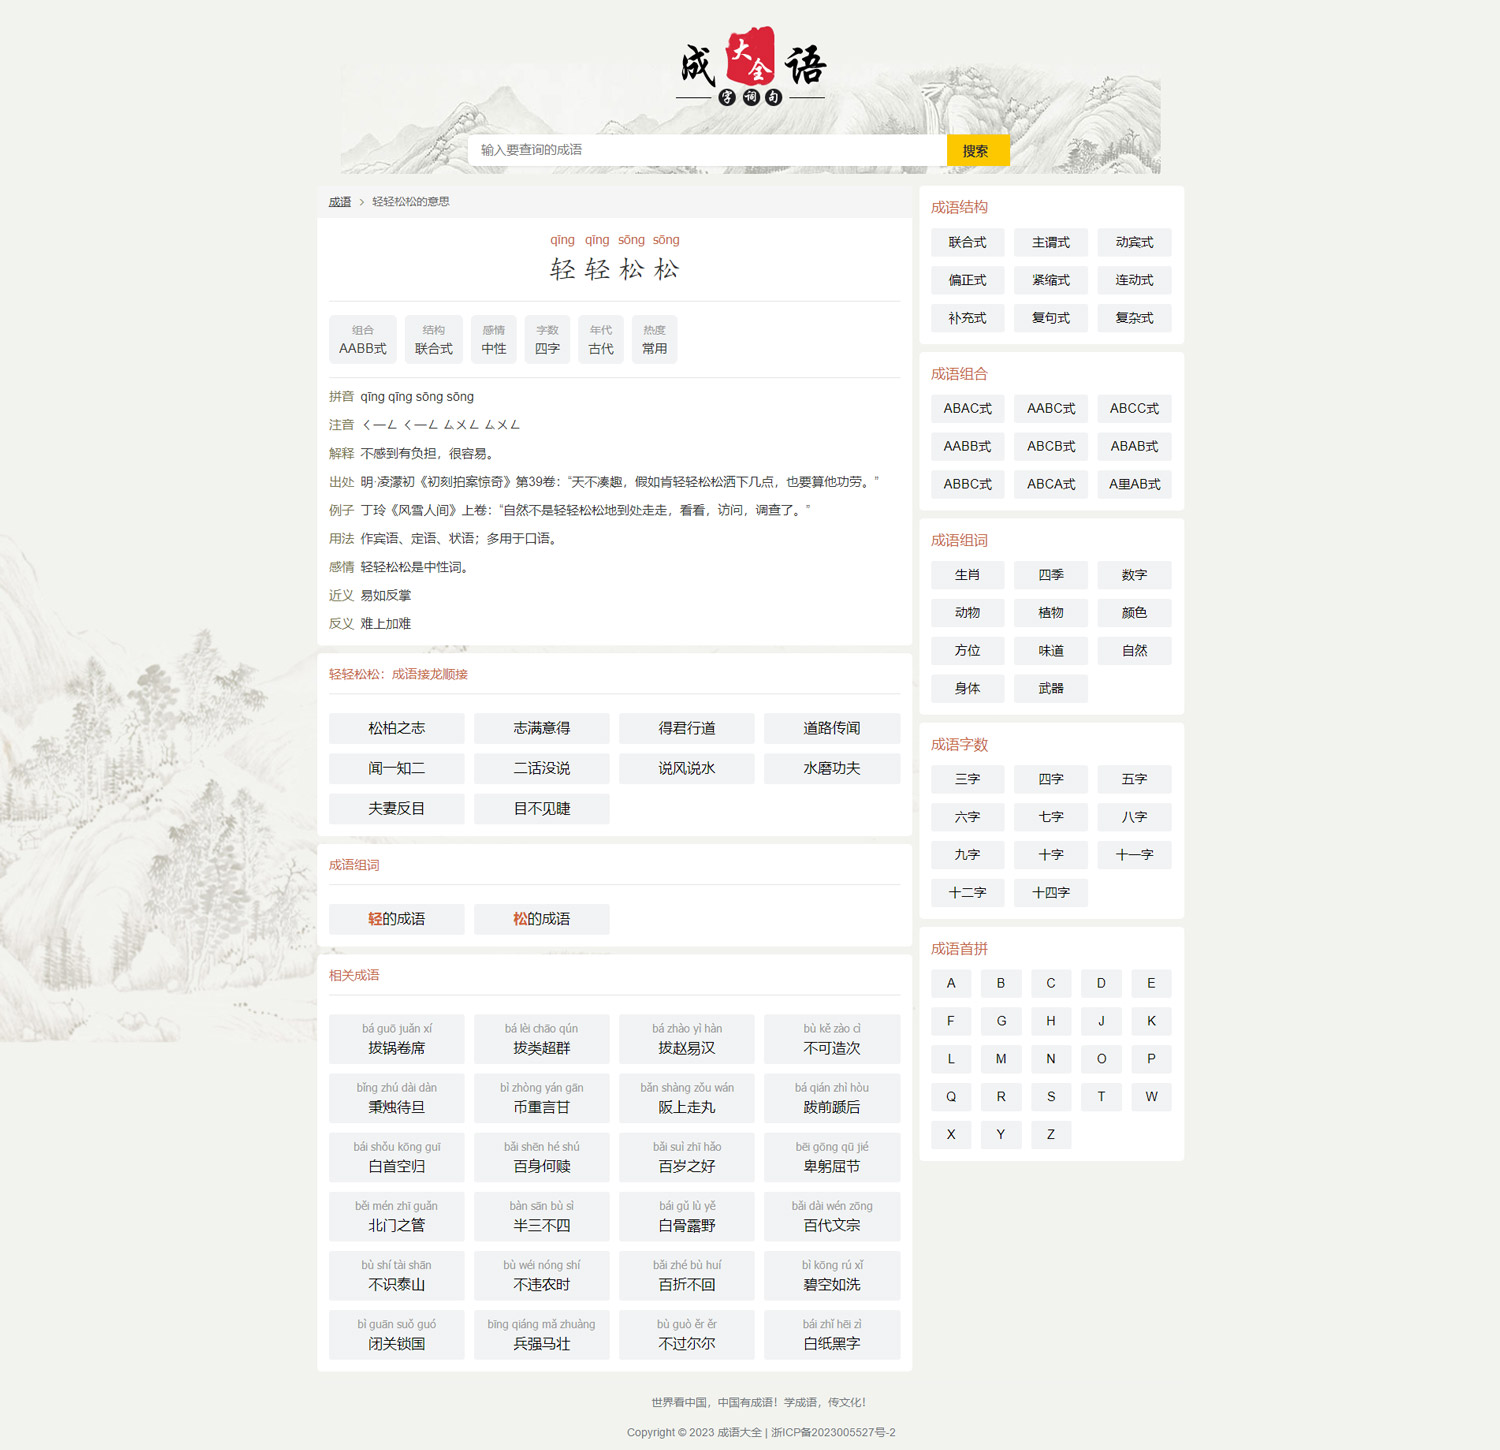Viewport: 1500px width, 1450px height.
Task: Open the 成语 breadcrumb link
Action: 340,202
